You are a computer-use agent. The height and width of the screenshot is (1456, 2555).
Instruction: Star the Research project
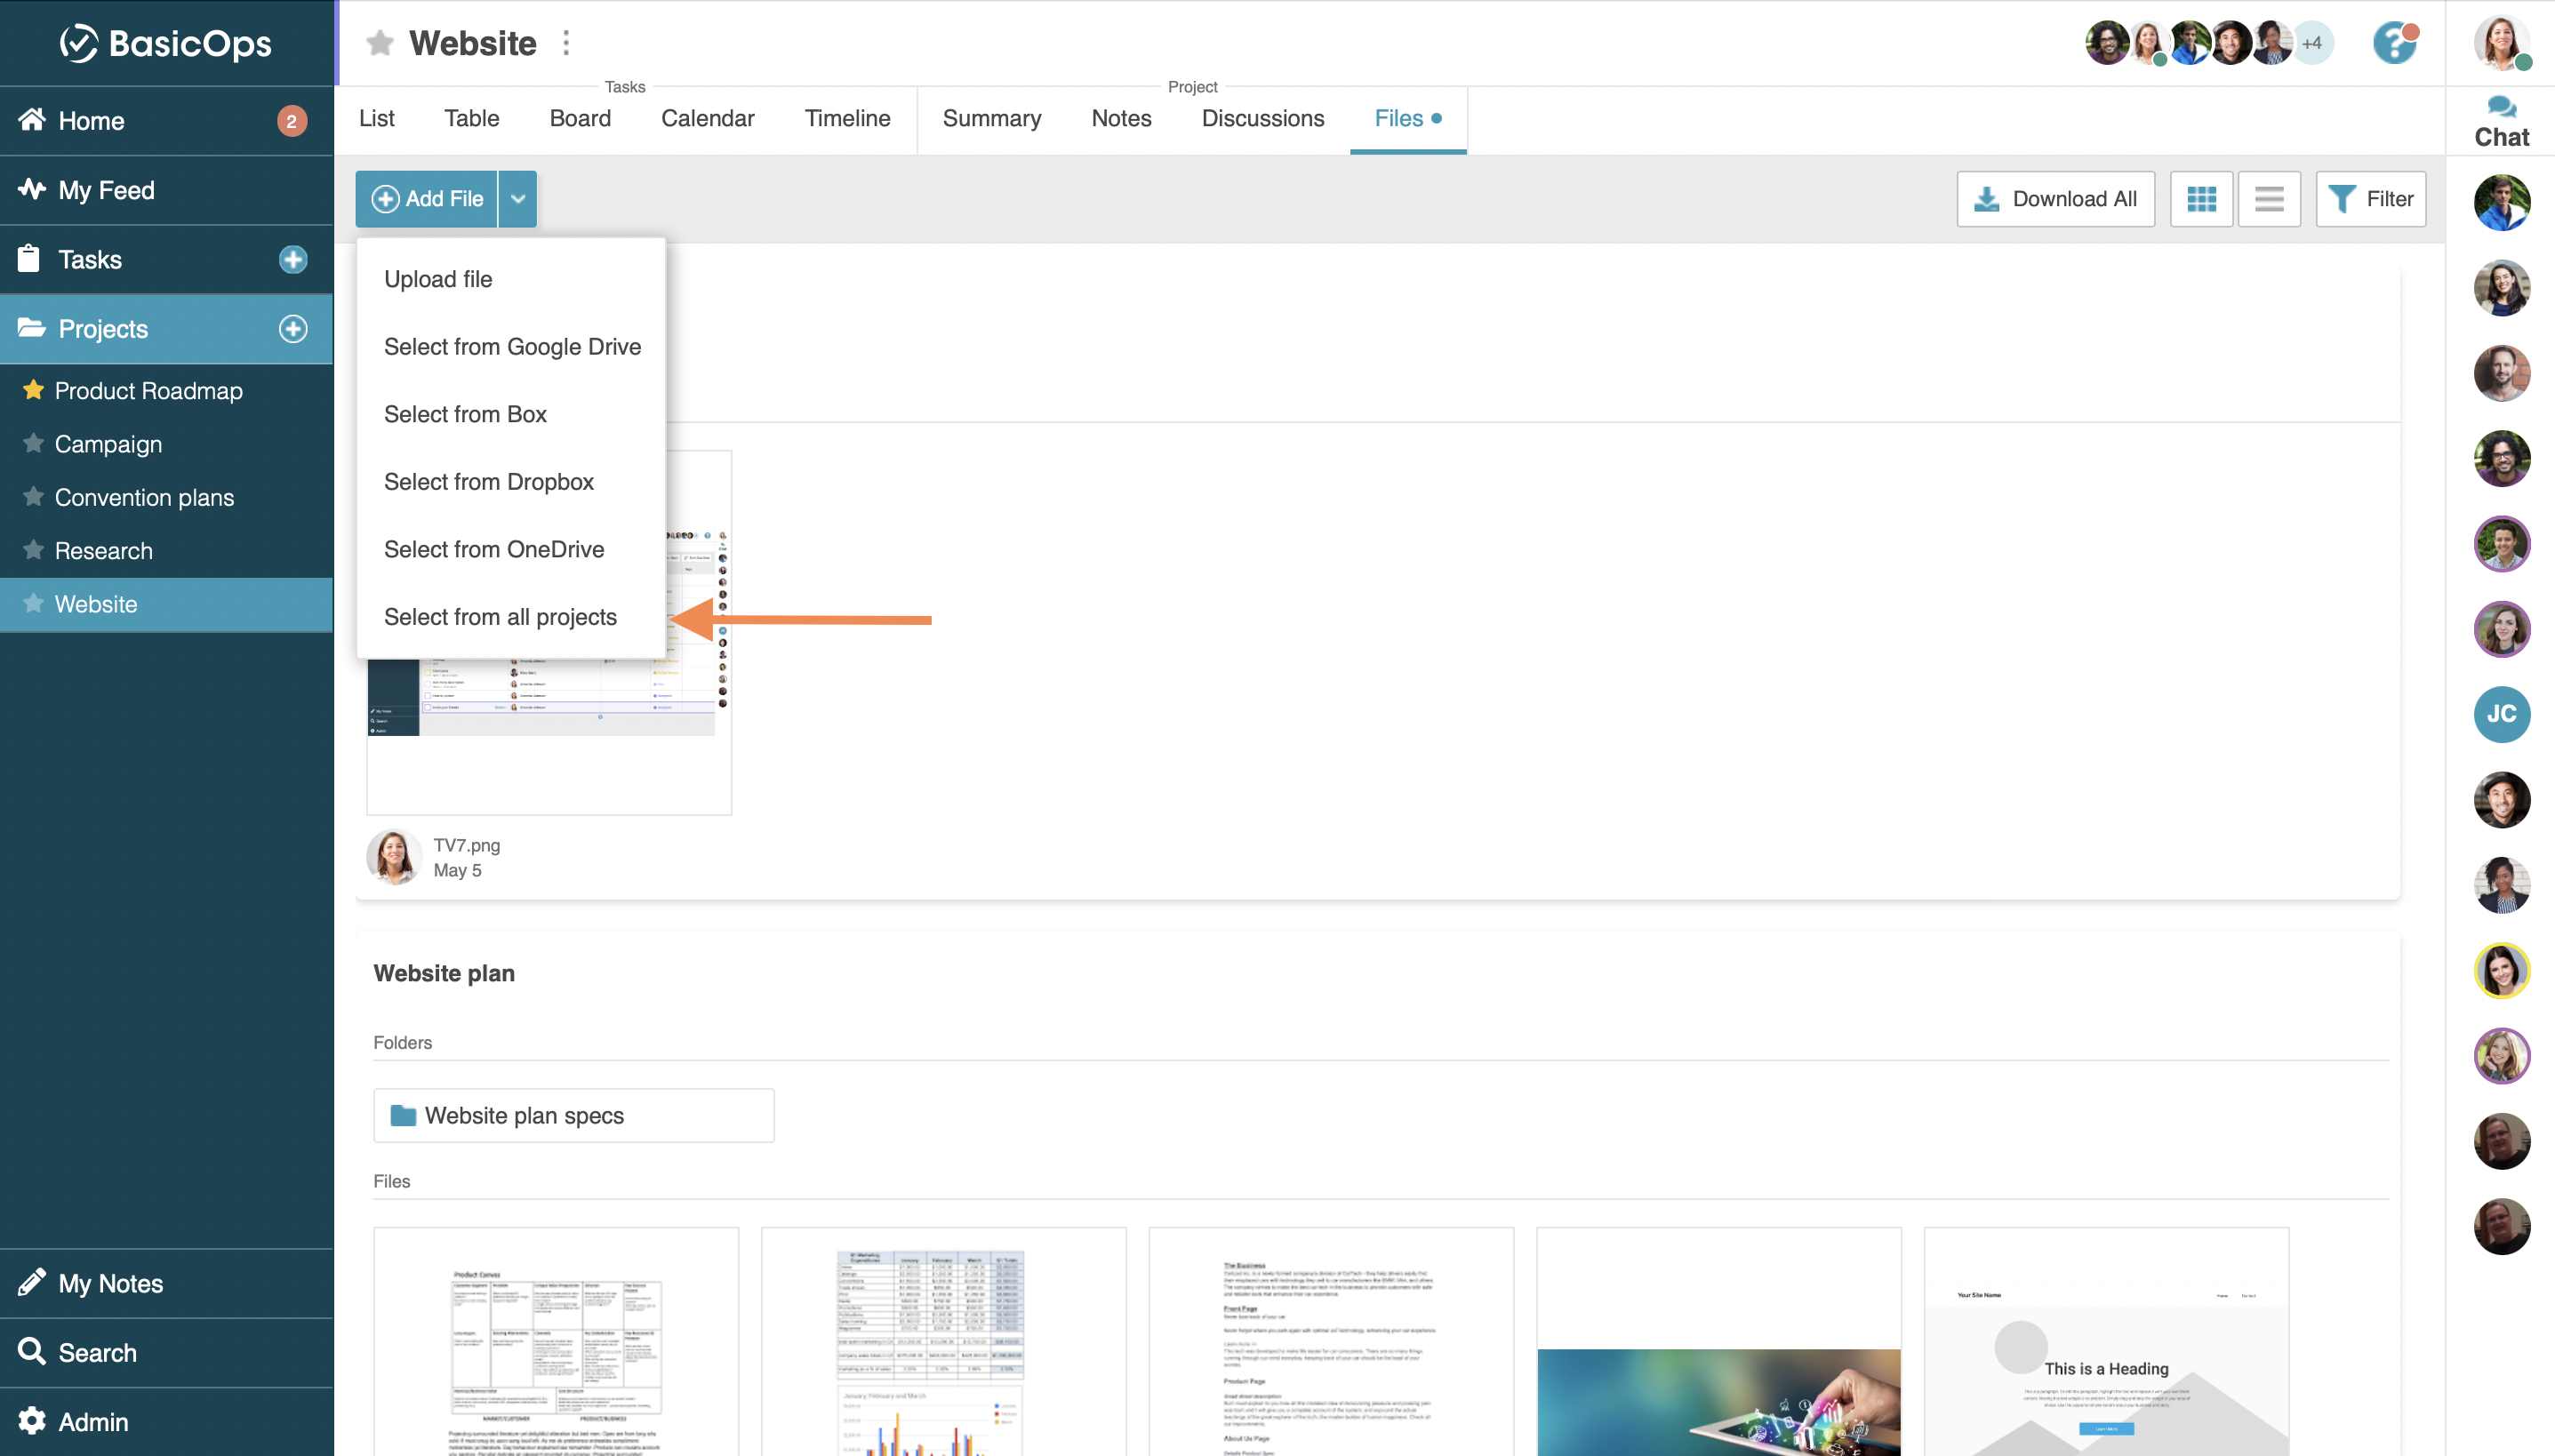point(33,550)
